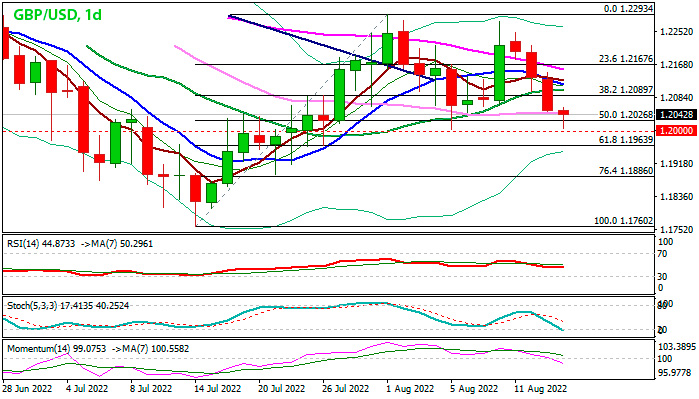Click the red 1.20000 price level tag
The image size is (699, 399).
click(x=676, y=131)
